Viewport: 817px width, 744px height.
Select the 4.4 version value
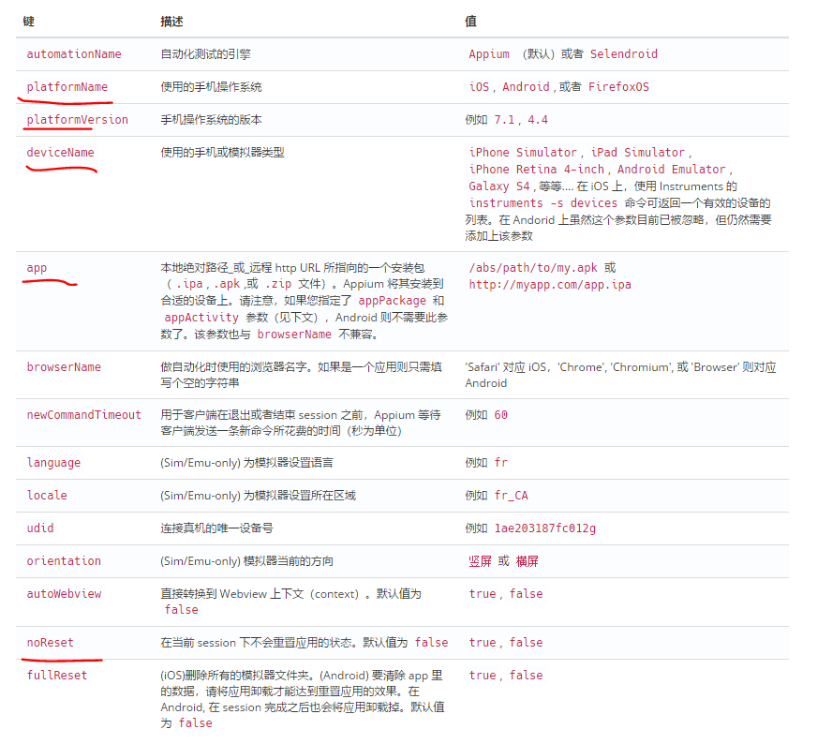coord(538,120)
